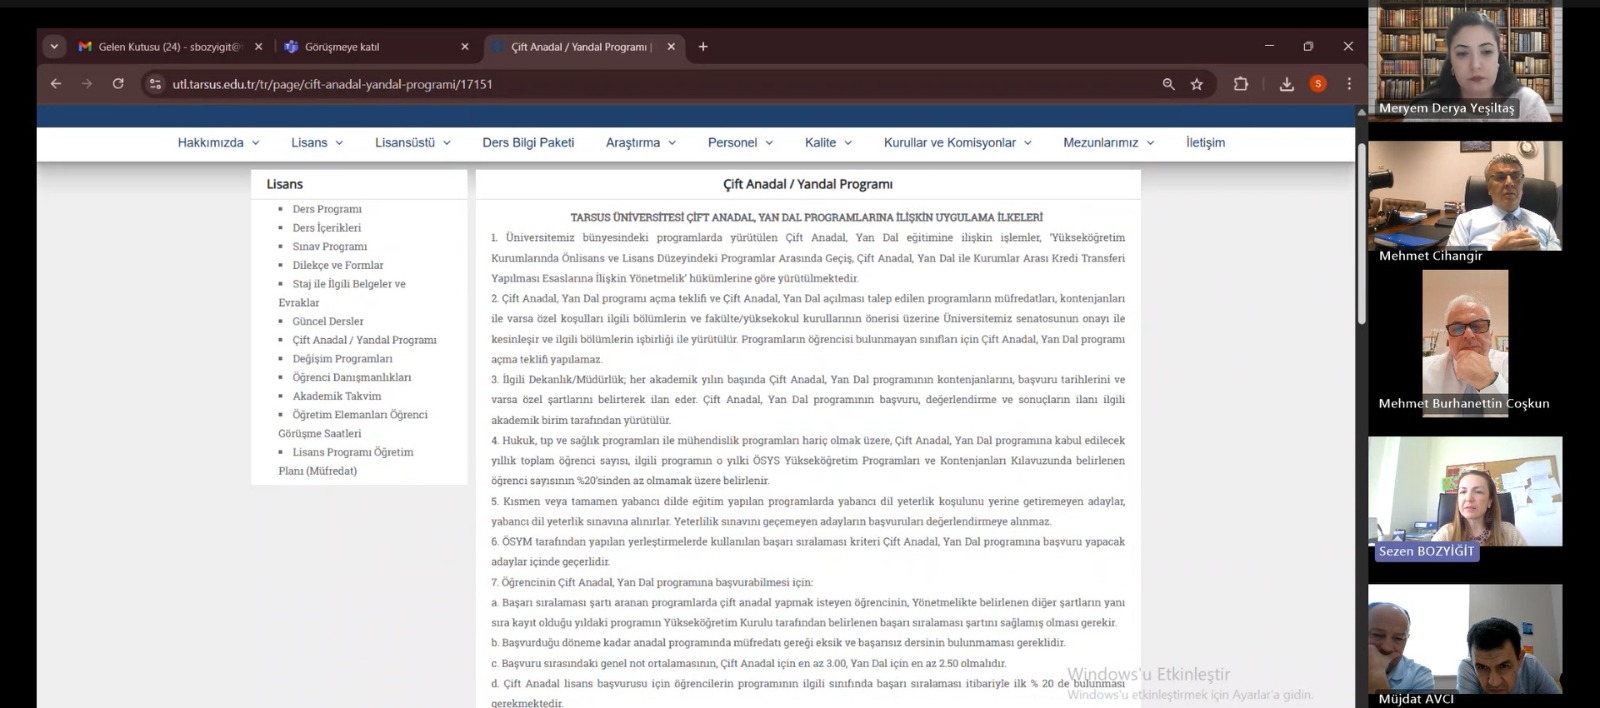Expand the Lisansüstü menu
This screenshot has width=1600, height=708.
pos(413,143)
